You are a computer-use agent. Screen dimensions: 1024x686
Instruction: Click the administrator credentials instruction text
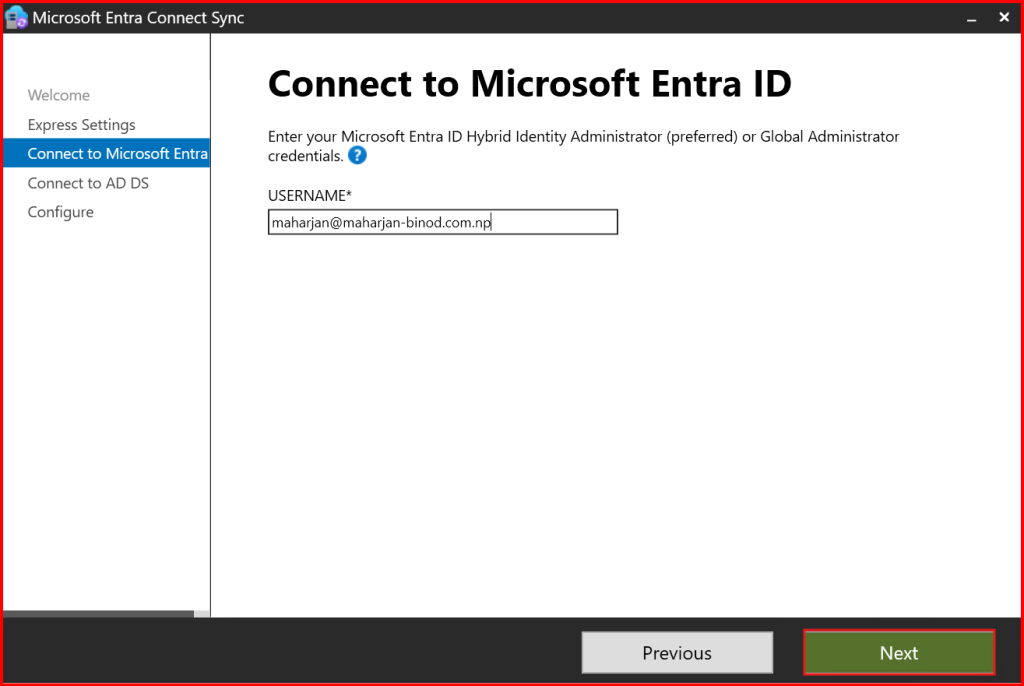[x=583, y=137]
